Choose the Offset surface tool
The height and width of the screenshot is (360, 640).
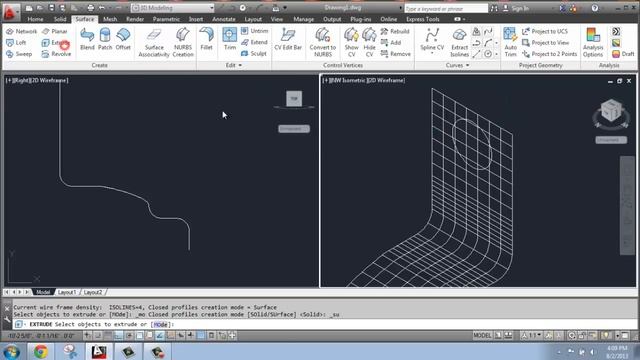point(123,39)
